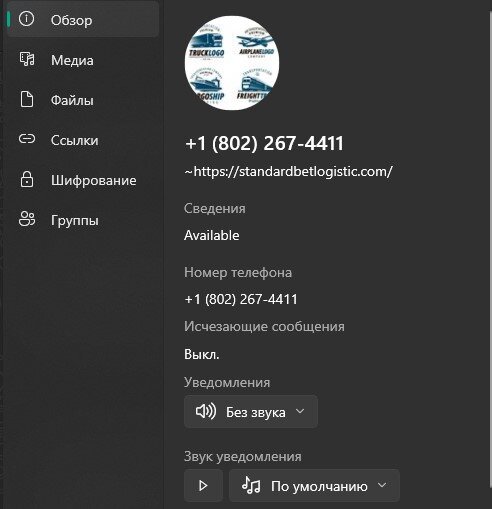The image size is (492, 509).
Task: Click the Ссылки chain link icon
Action: 27,139
